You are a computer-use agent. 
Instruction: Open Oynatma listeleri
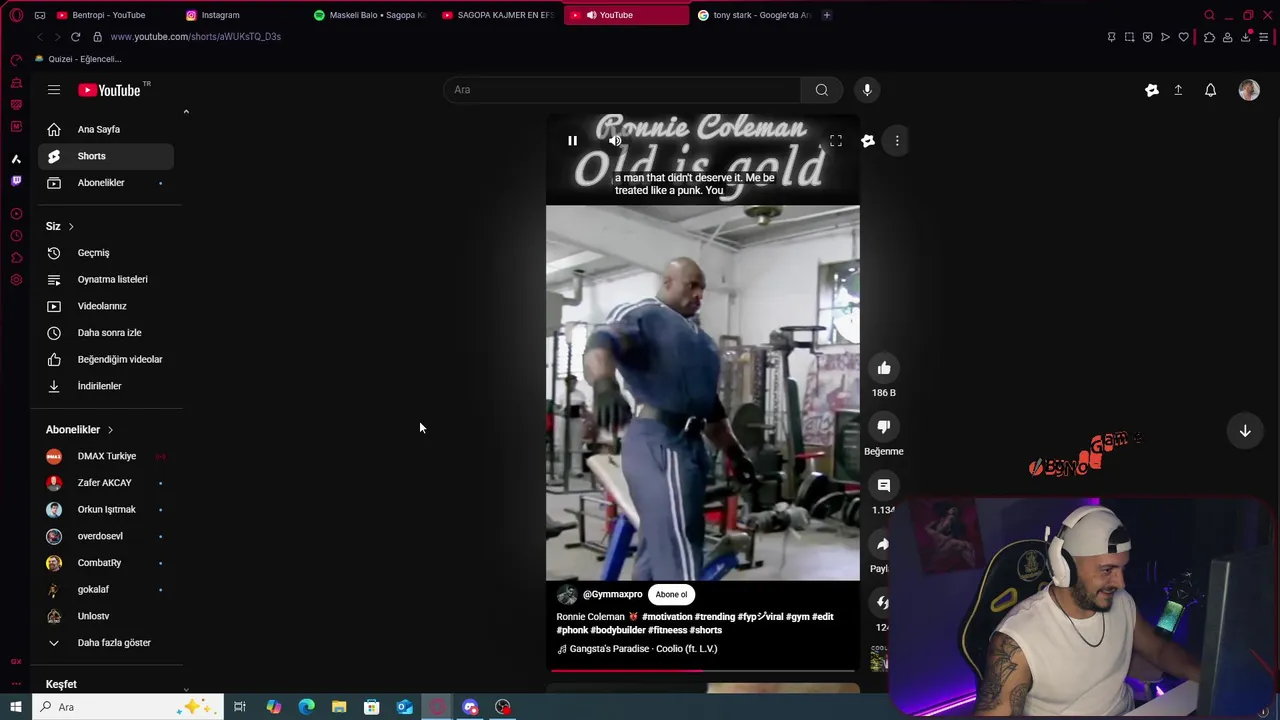pos(106,279)
